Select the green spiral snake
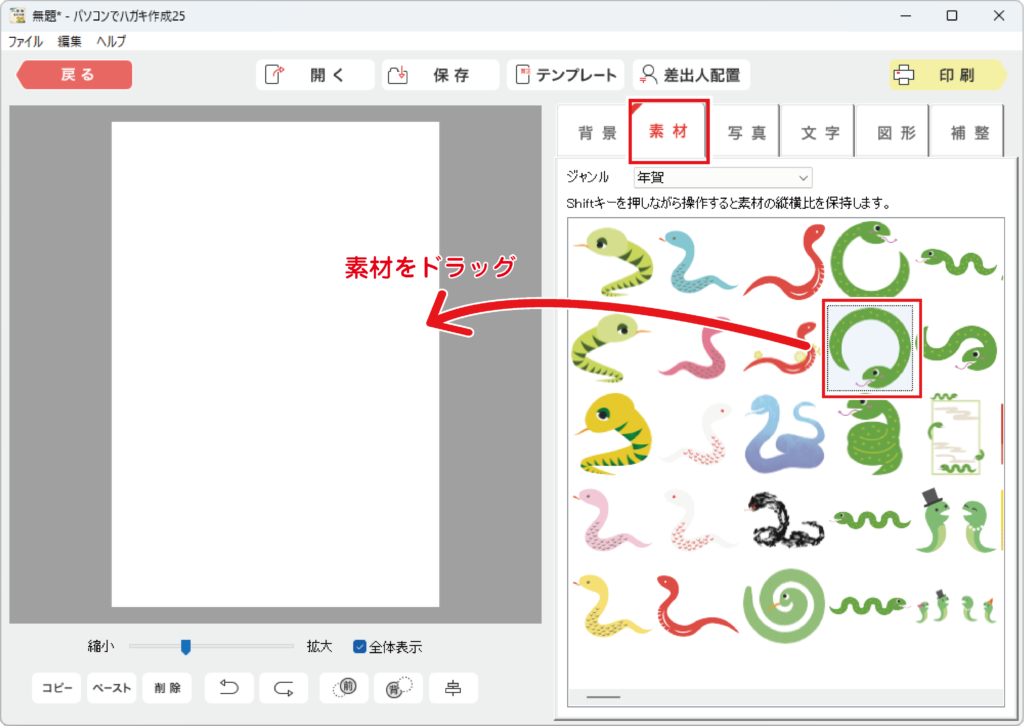The height and width of the screenshot is (726, 1024). [784, 605]
